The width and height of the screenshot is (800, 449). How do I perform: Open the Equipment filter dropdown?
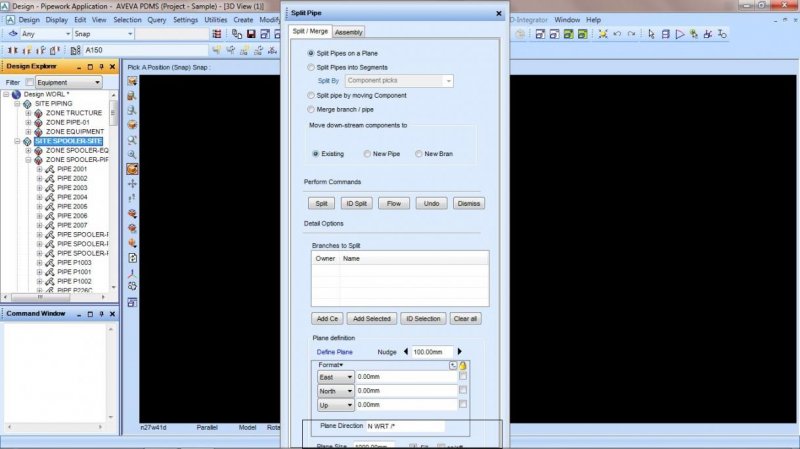pos(68,82)
